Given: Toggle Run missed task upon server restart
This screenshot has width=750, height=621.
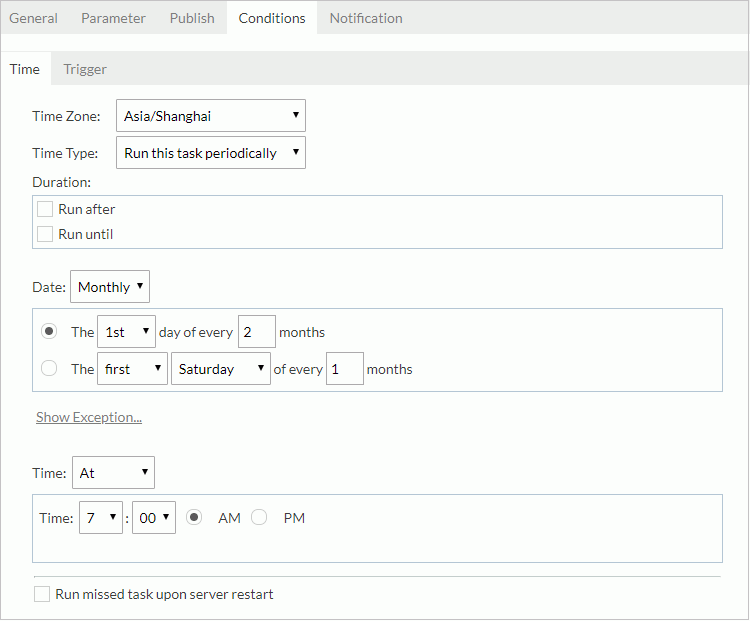Looking at the screenshot, I should (42, 594).
